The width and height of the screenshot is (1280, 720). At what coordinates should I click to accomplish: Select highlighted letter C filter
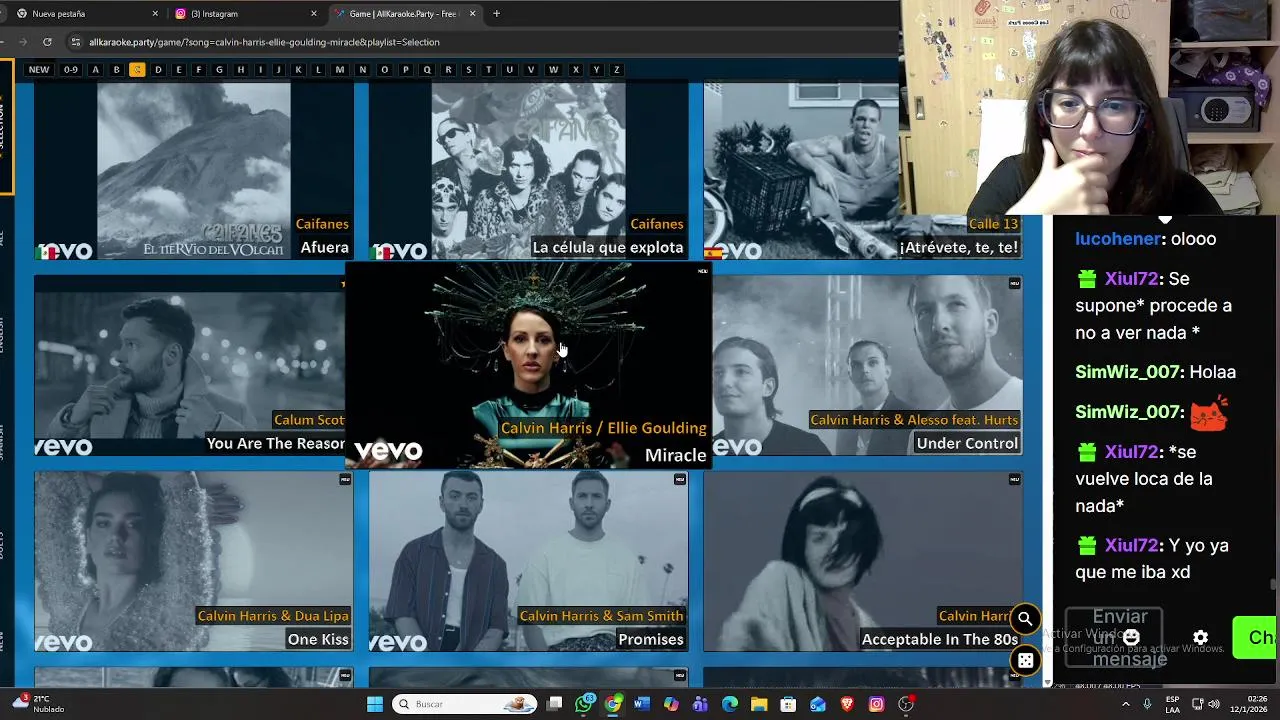click(x=137, y=70)
